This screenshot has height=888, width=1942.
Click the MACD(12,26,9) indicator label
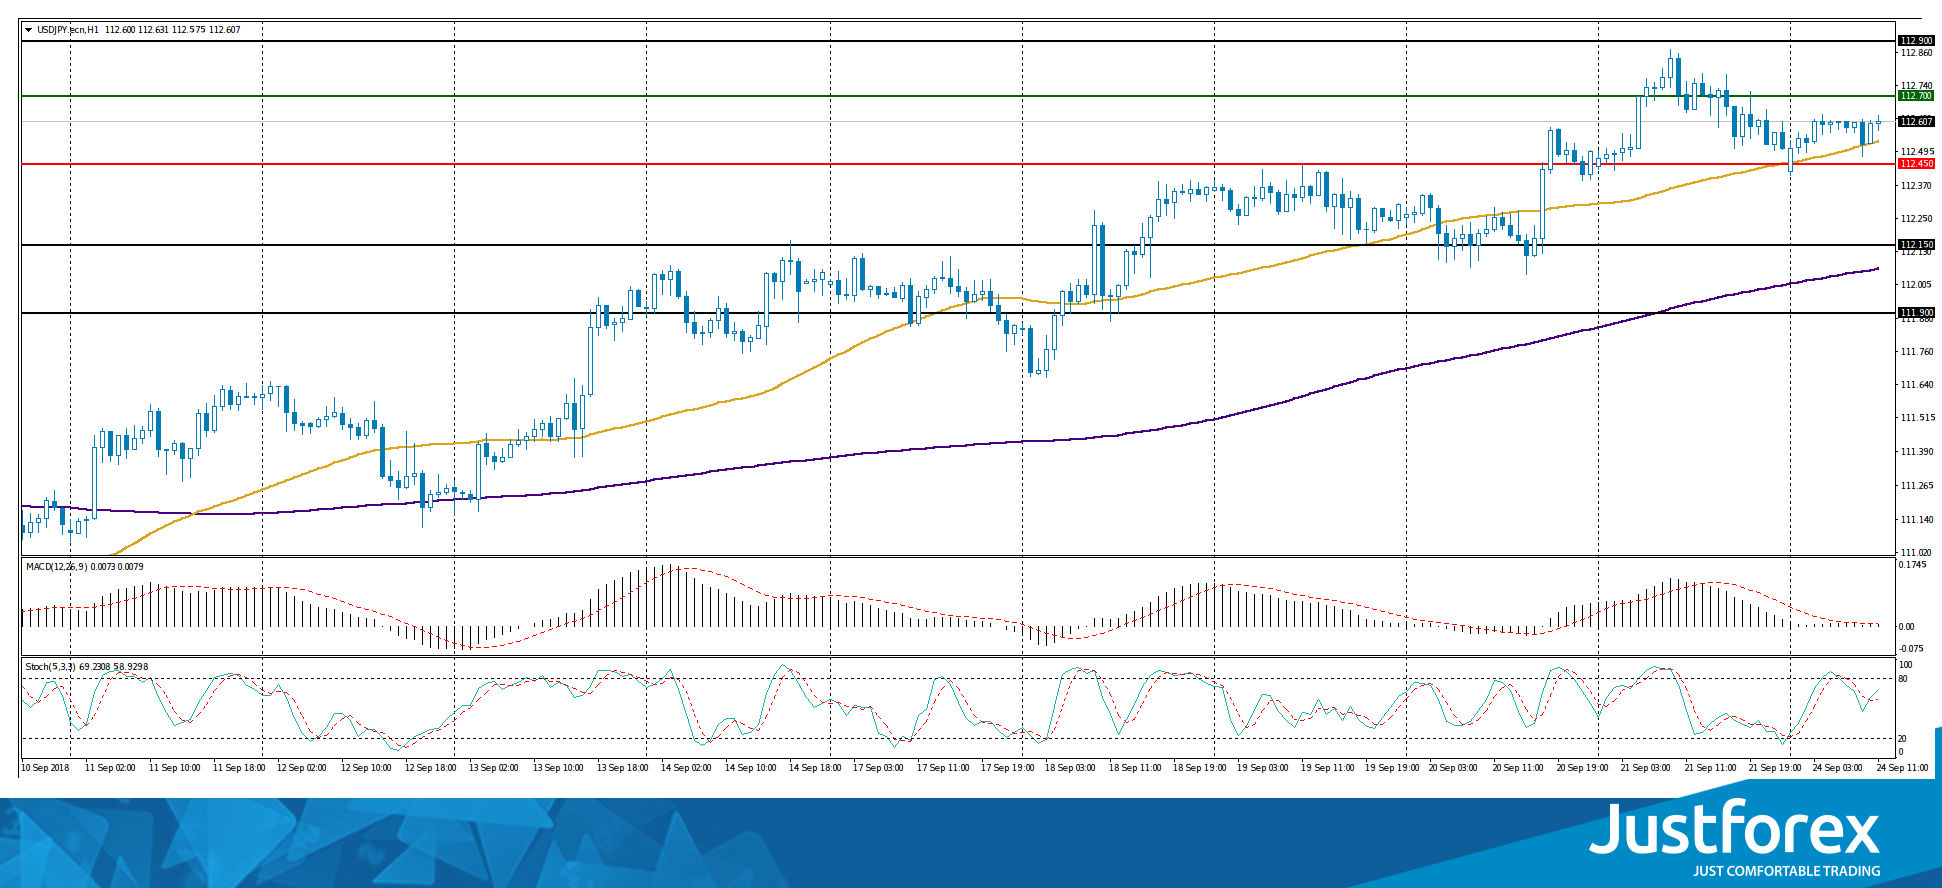pyautogui.click(x=57, y=566)
